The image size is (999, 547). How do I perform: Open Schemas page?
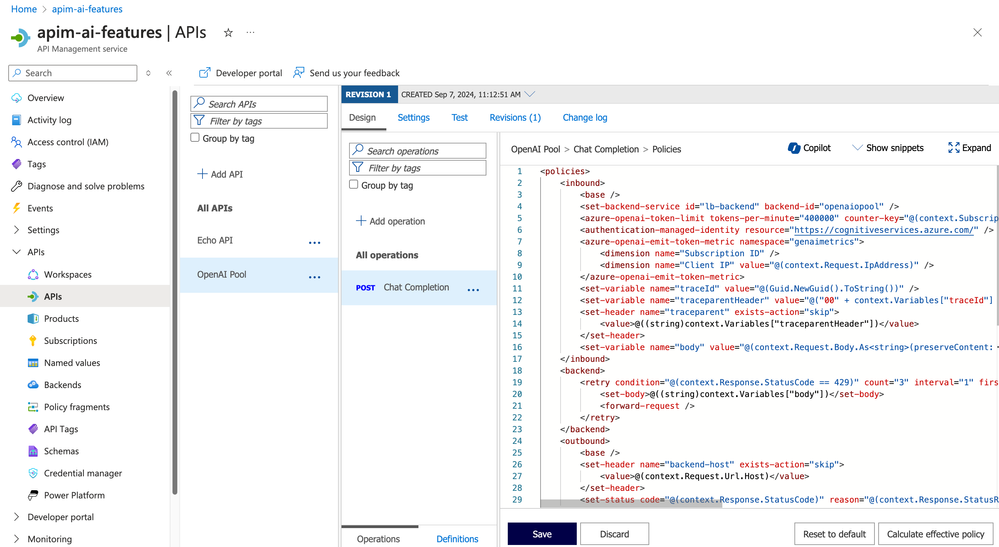coord(61,451)
